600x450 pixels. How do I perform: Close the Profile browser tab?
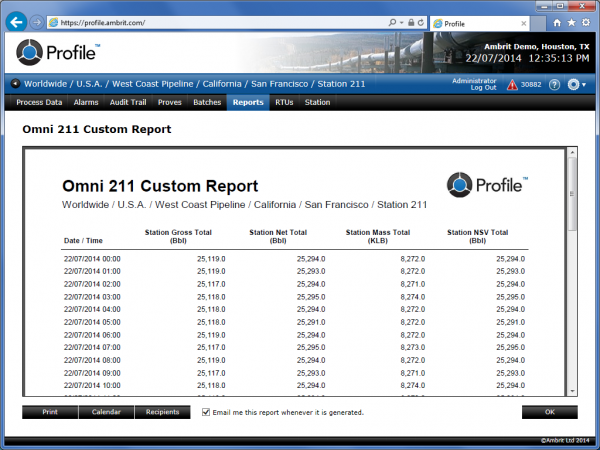(x=523, y=24)
